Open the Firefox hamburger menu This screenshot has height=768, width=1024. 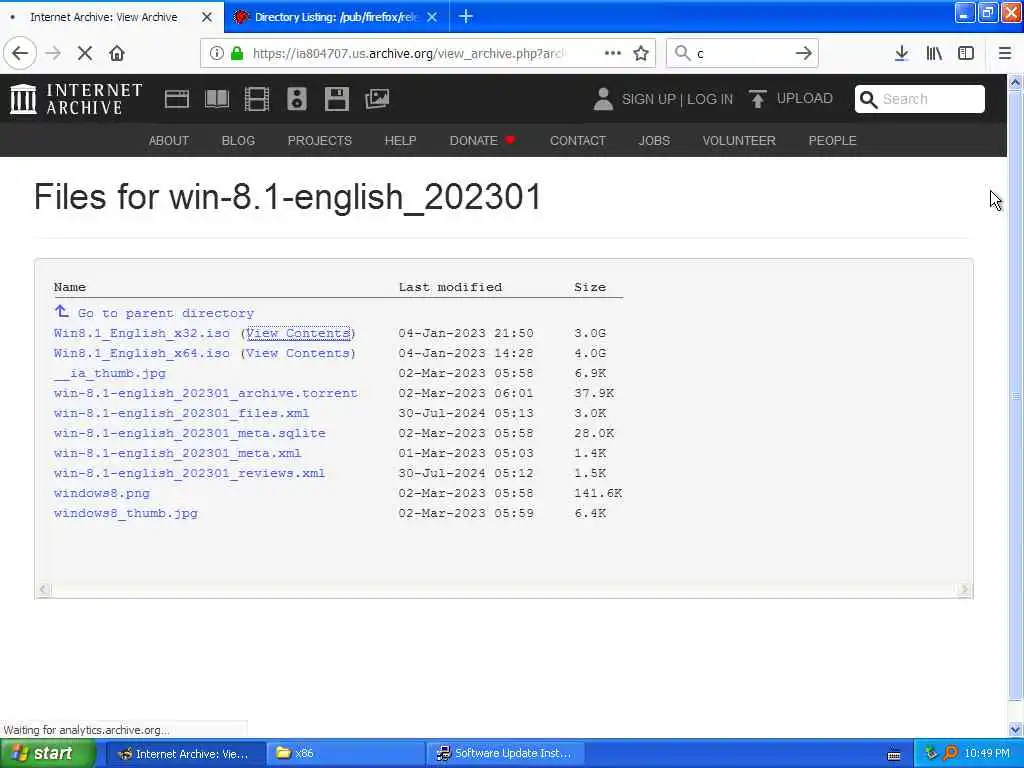pyautogui.click(x=1004, y=54)
